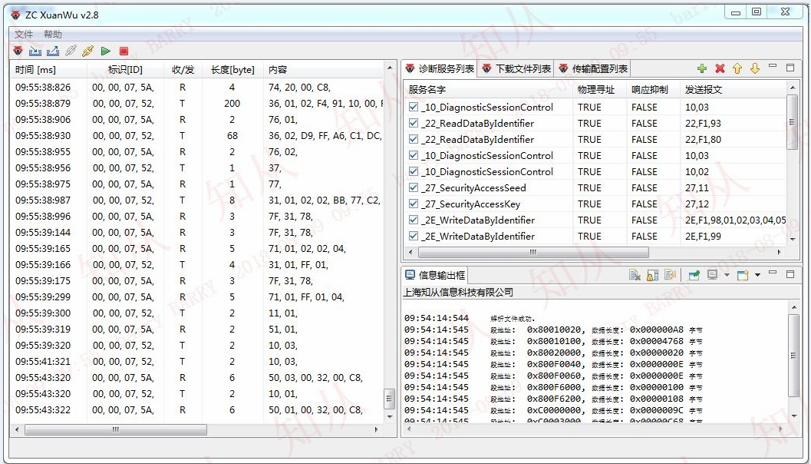Click the message log vertical scrollbar thumb
Viewport: 811px width, 464px height.
coord(389,399)
